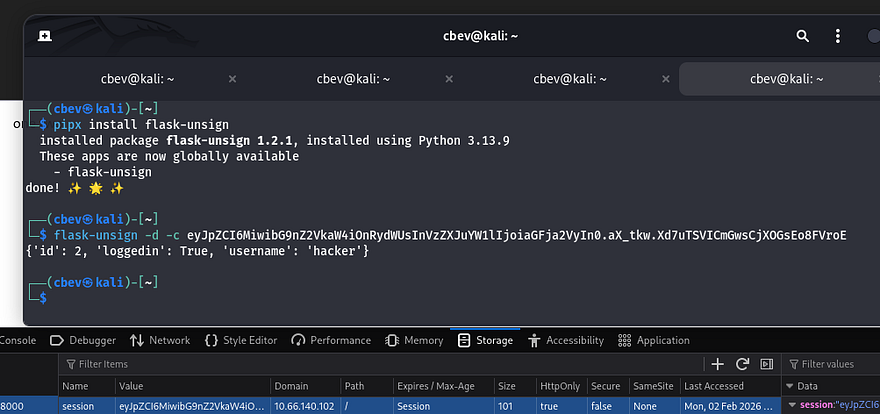
Task: Refresh the storage cookie list
Action: point(742,364)
